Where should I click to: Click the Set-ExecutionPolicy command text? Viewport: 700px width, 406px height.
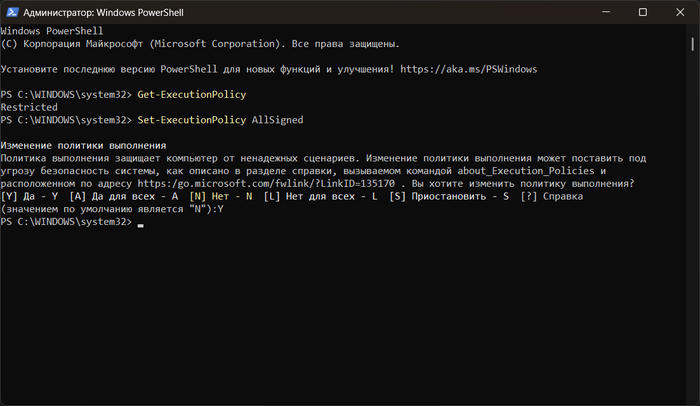(191, 120)
